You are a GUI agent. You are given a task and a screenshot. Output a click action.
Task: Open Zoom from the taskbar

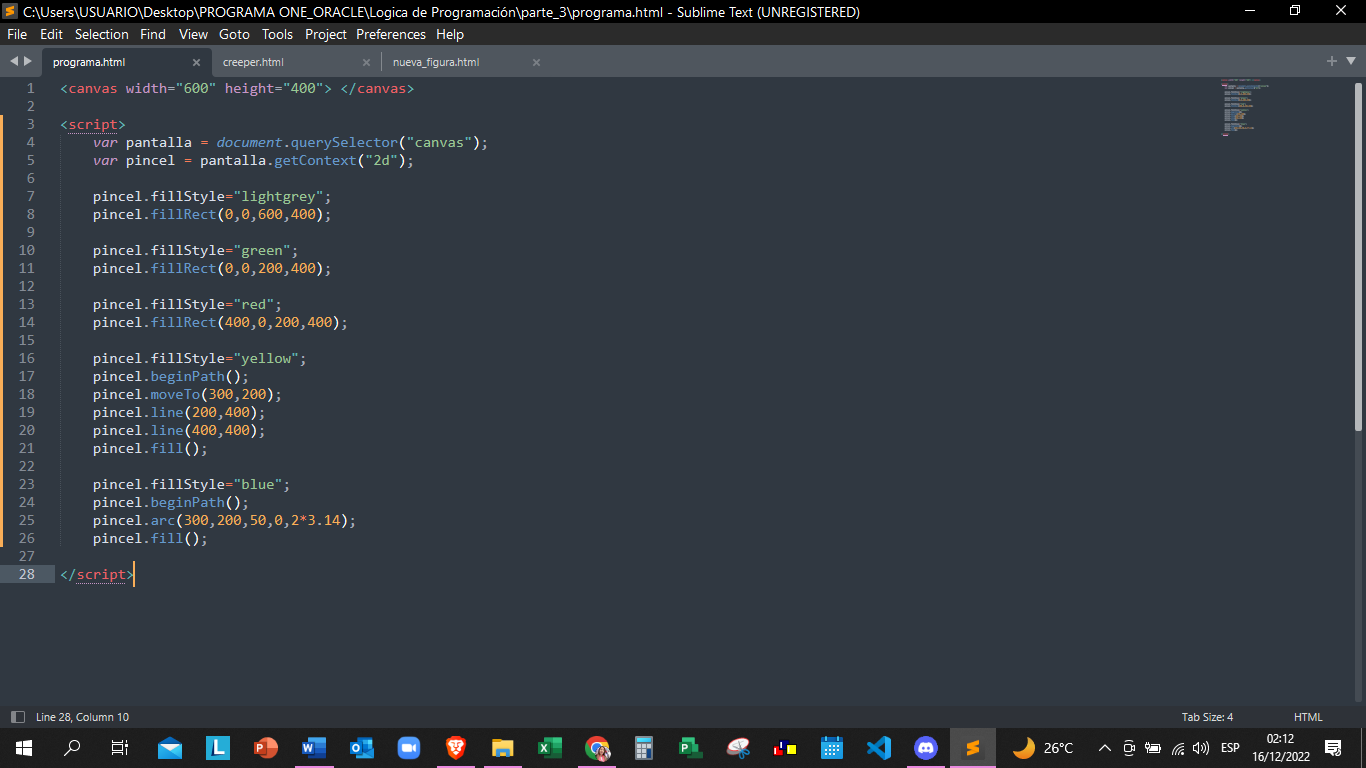pyautogui.click(x=408, y=748)
